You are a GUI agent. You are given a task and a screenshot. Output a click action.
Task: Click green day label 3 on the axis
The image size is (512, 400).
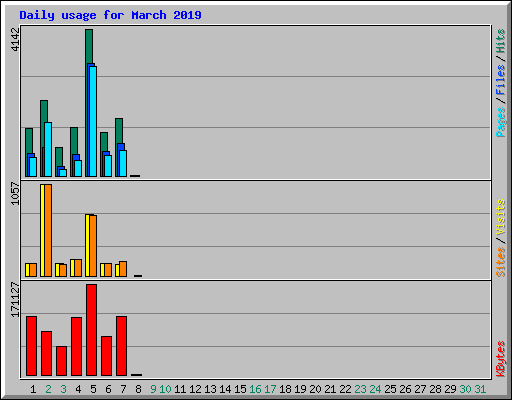pyautogui.click(x=63, y=389)
